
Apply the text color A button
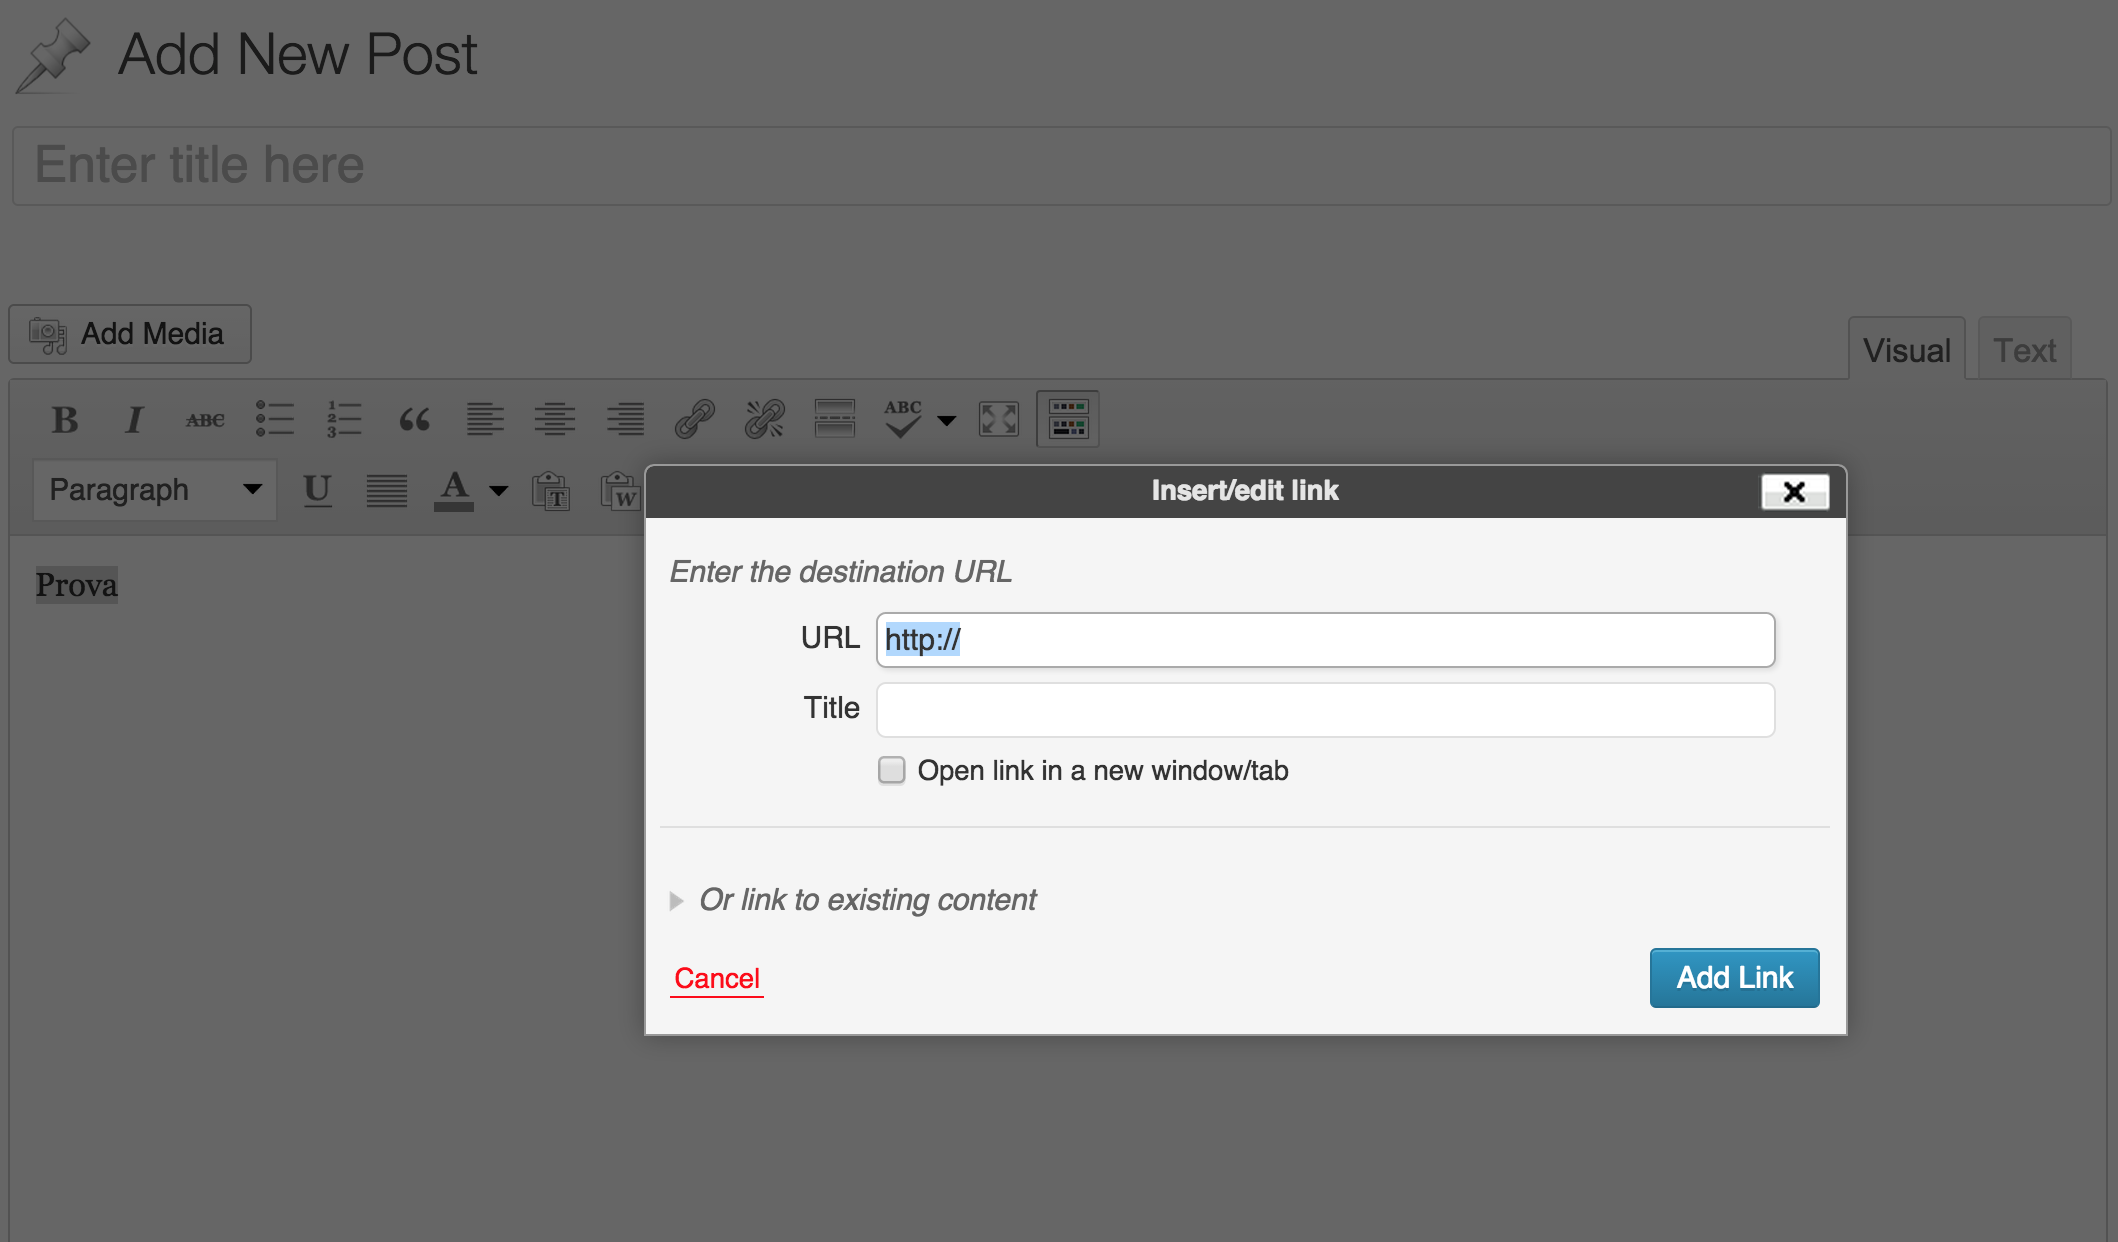(x=454, y=489)
